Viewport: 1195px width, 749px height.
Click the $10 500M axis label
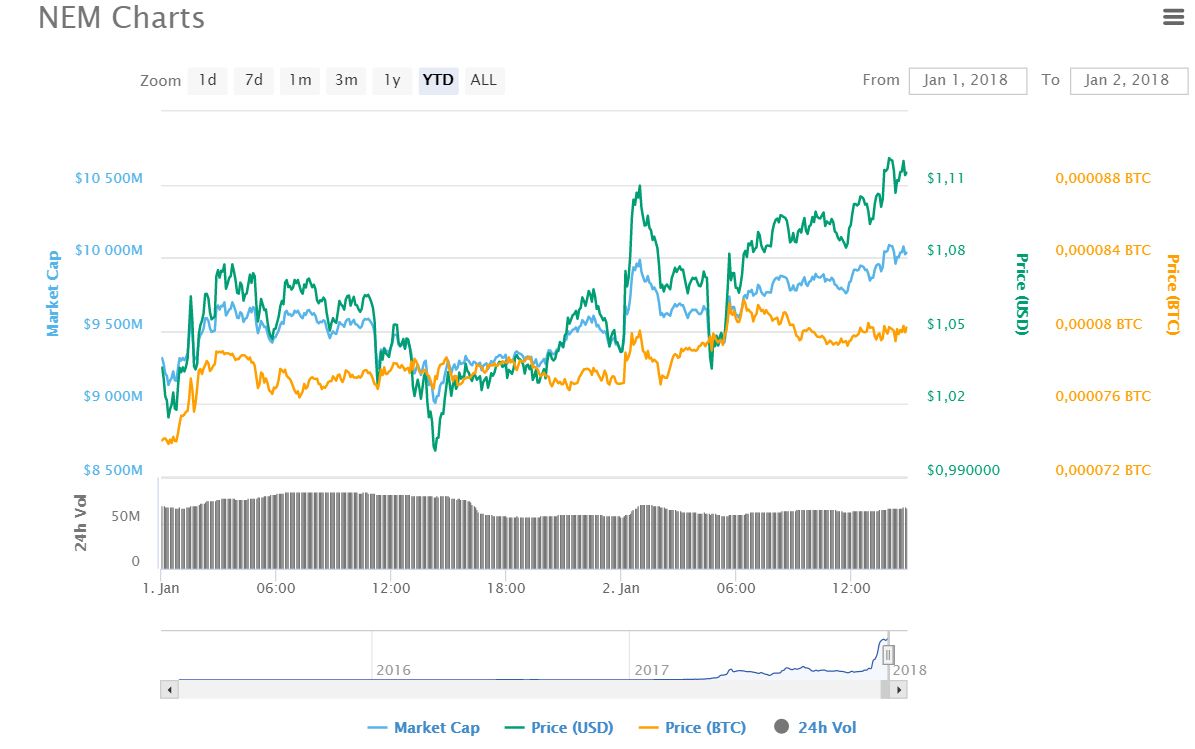(x=109, y=178)
